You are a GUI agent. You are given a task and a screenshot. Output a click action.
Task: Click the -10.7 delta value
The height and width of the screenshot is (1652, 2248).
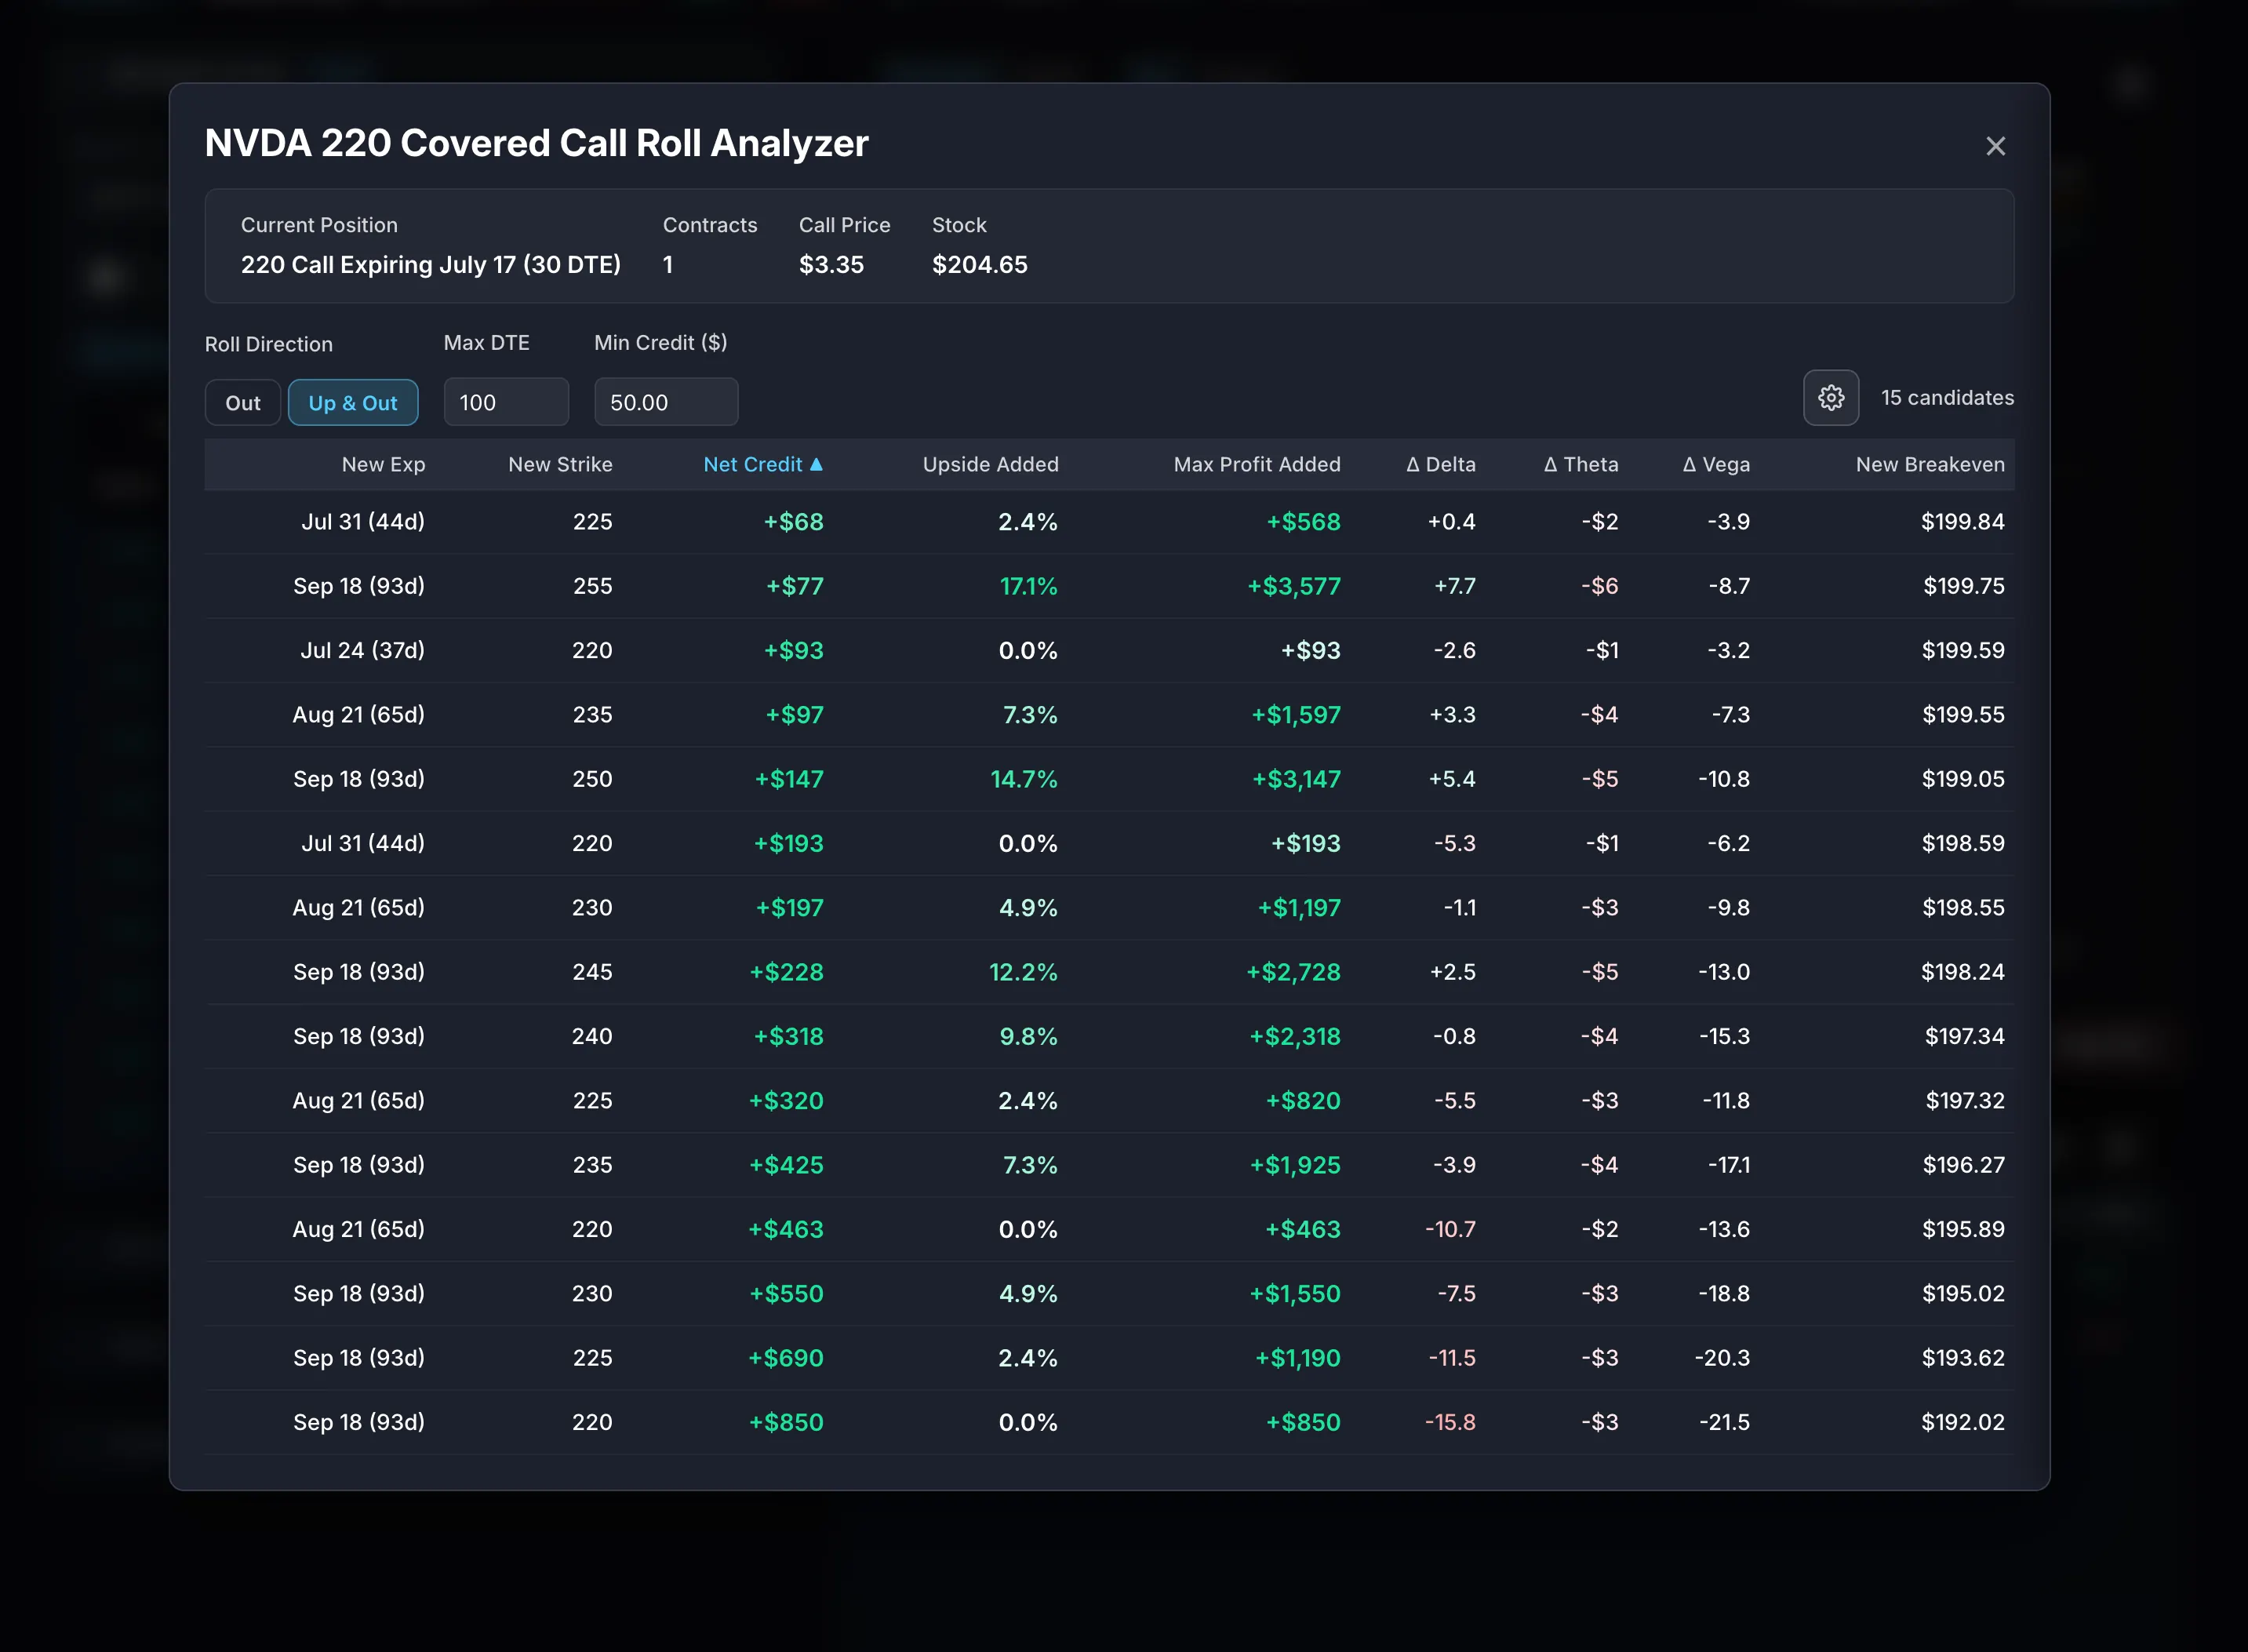tap(1450, 1230)
